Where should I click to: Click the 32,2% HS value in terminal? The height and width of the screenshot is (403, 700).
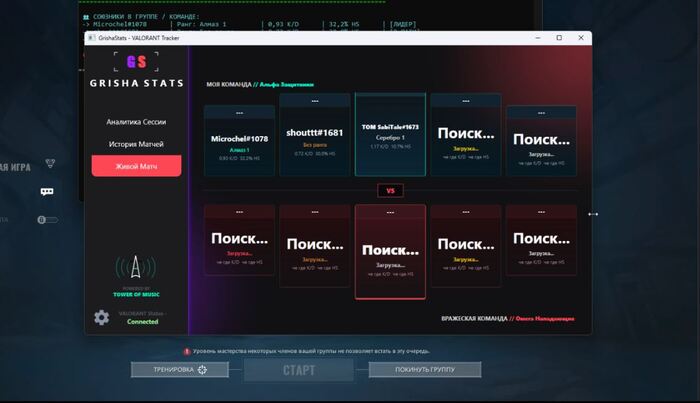tap(344, 24)
